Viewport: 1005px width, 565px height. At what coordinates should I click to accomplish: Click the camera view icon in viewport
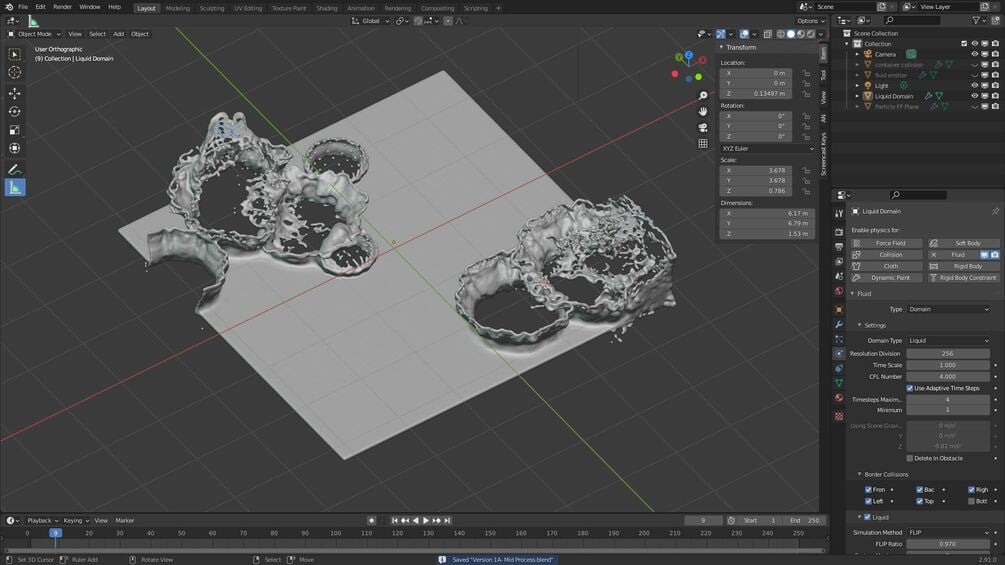pyautogui.click(x=703, y=127)
